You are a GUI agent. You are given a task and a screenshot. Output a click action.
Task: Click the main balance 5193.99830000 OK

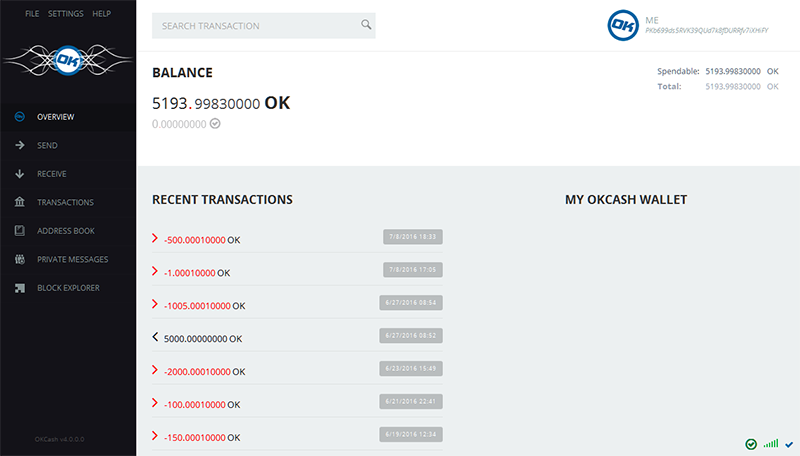click(x=221, y=103)
